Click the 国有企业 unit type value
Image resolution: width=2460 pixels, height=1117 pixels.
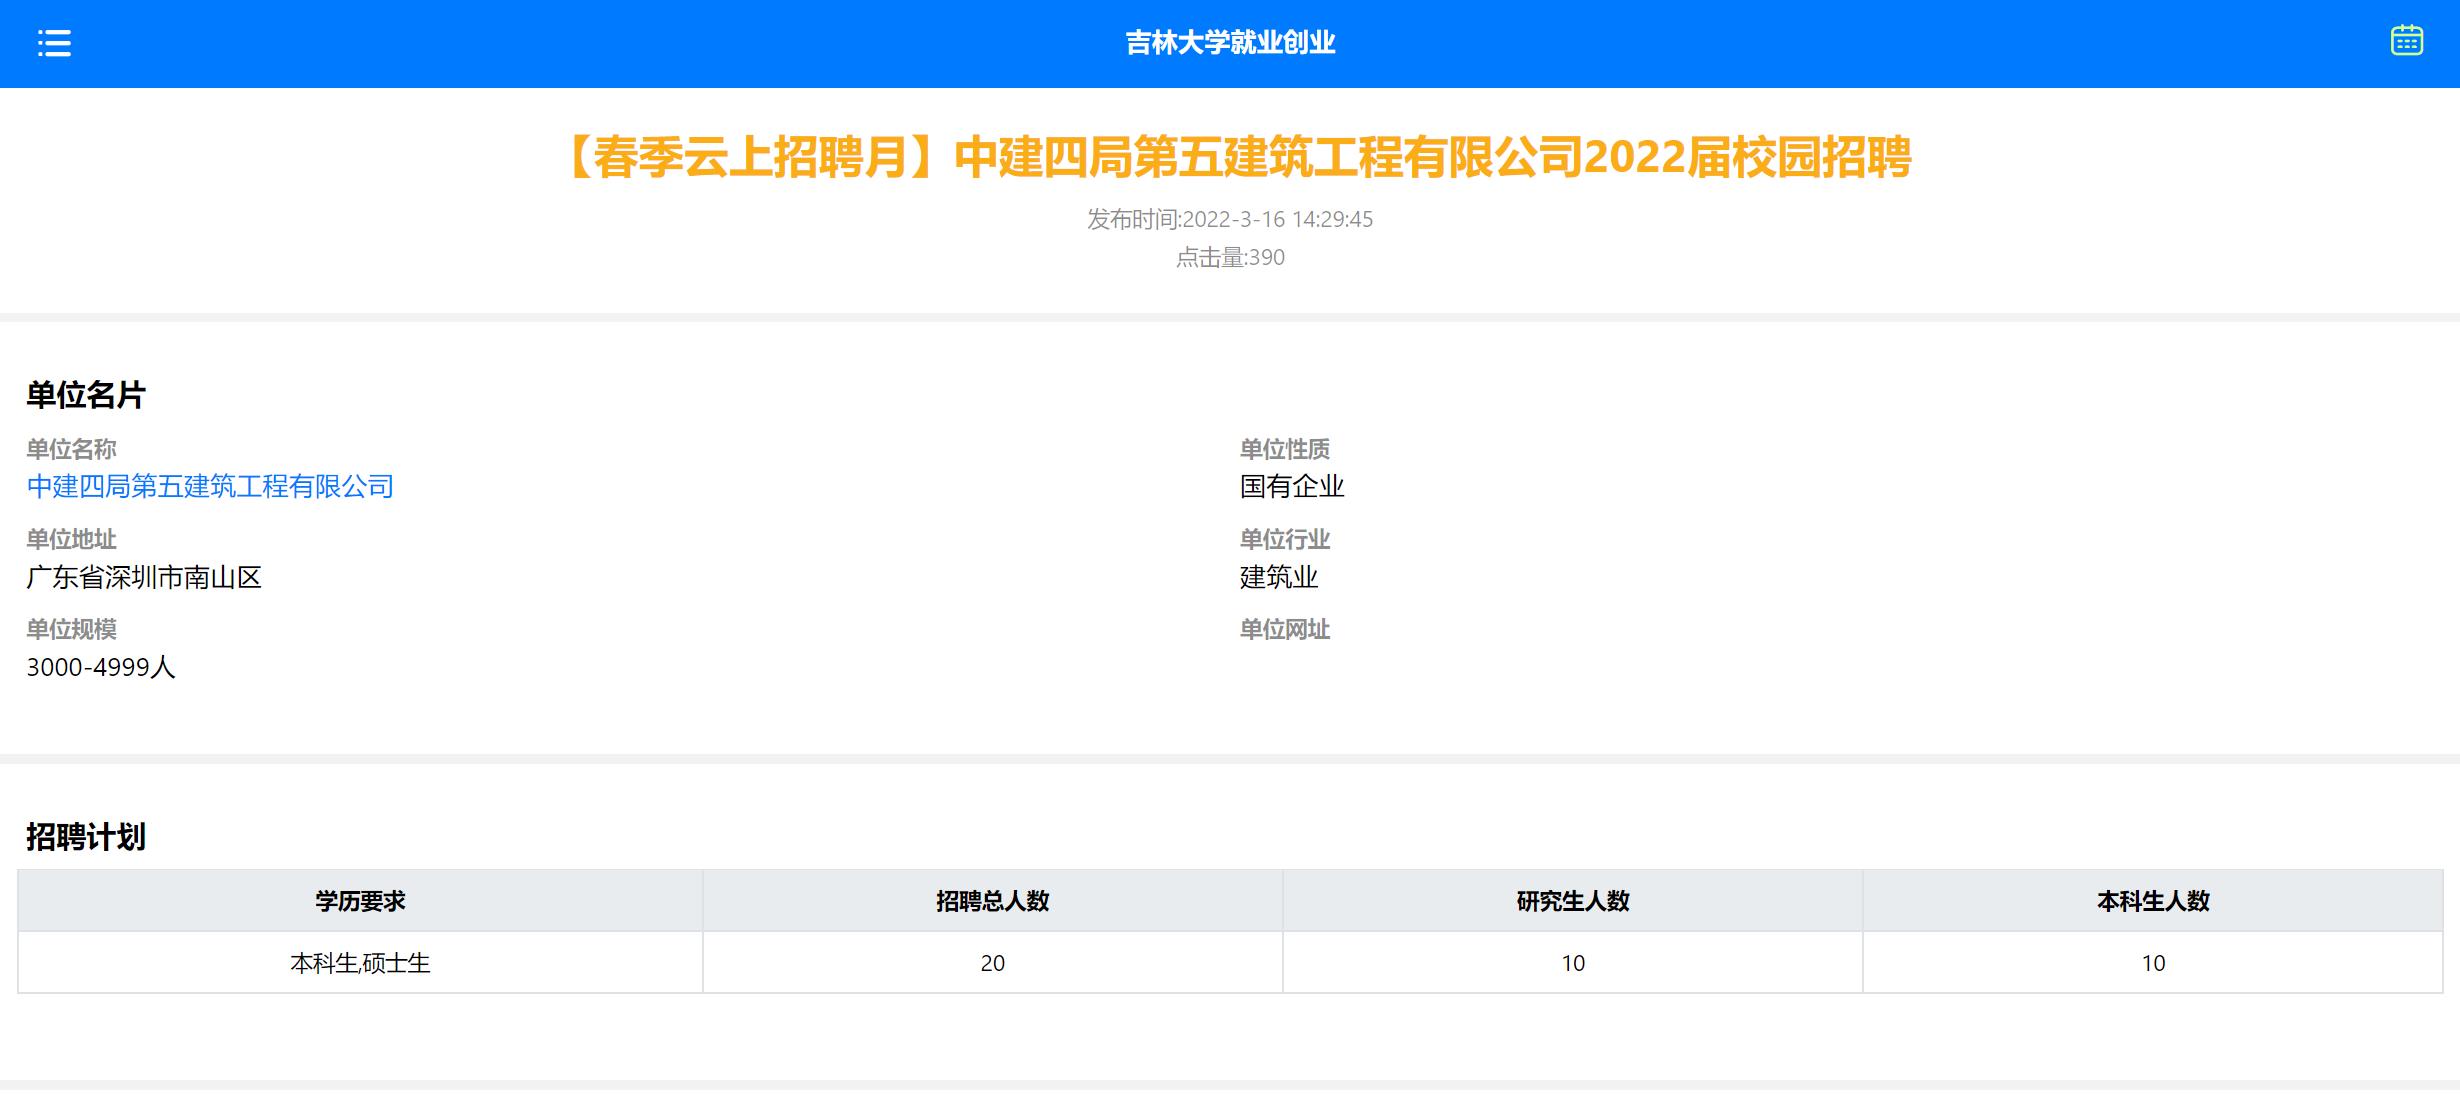[1291, 487]
